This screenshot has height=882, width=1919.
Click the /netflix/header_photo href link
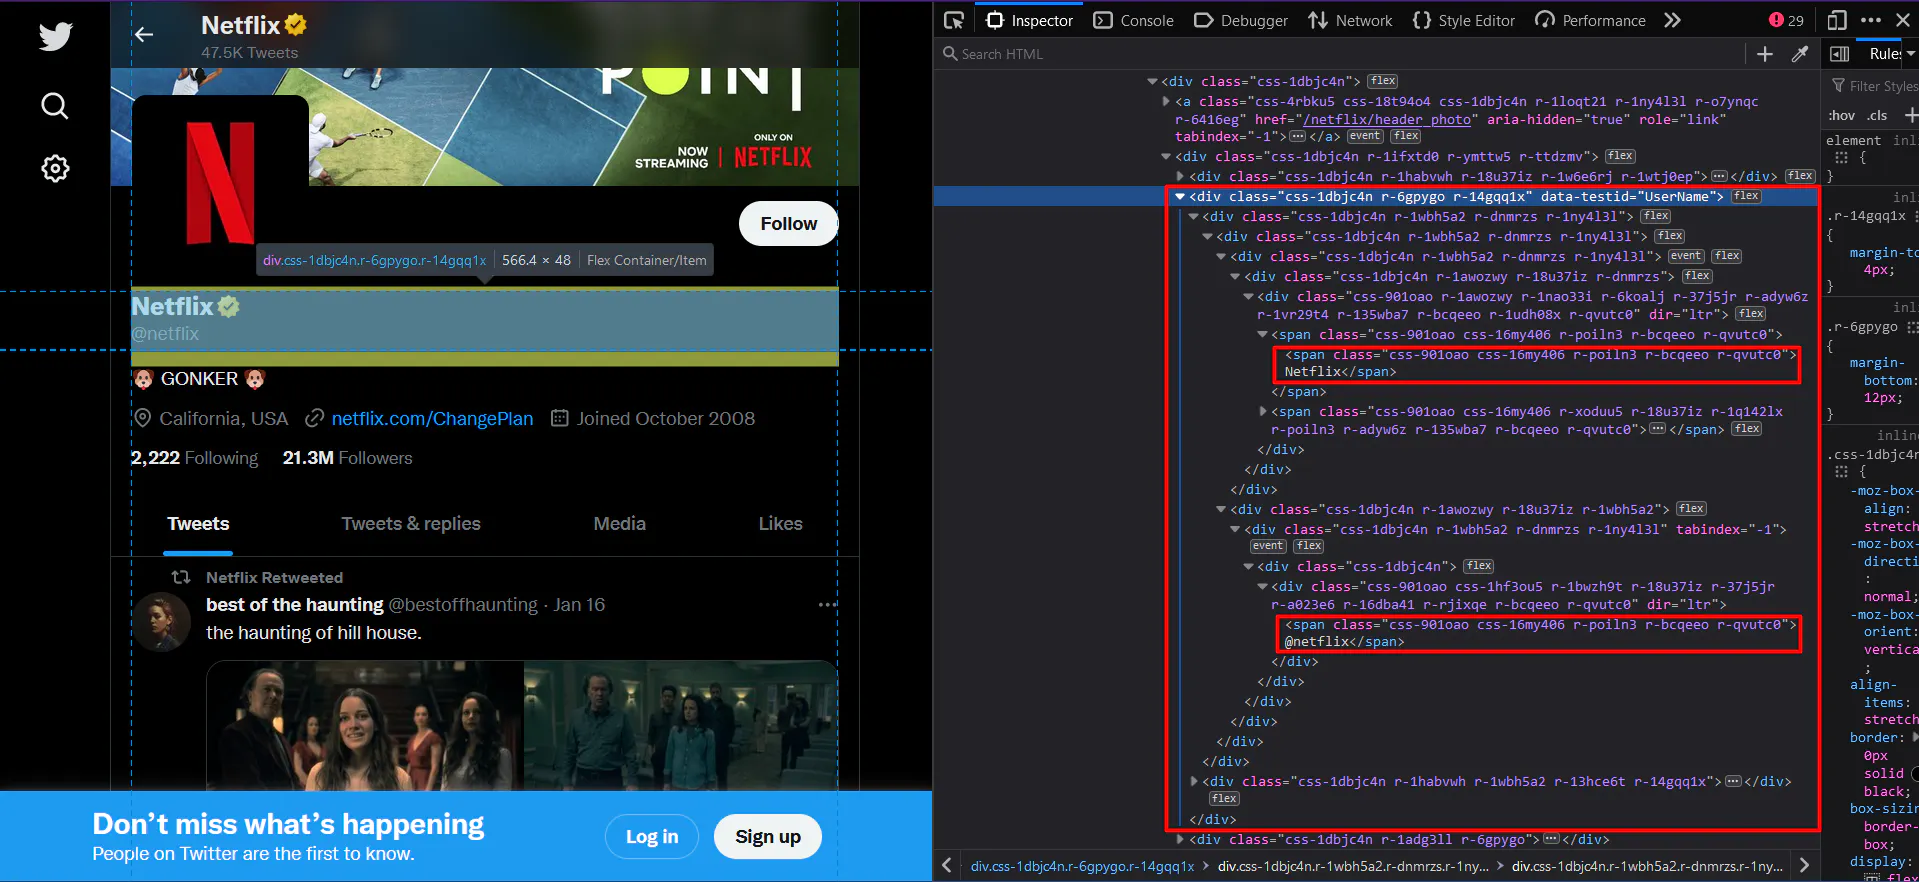[x=1387, y=119]
